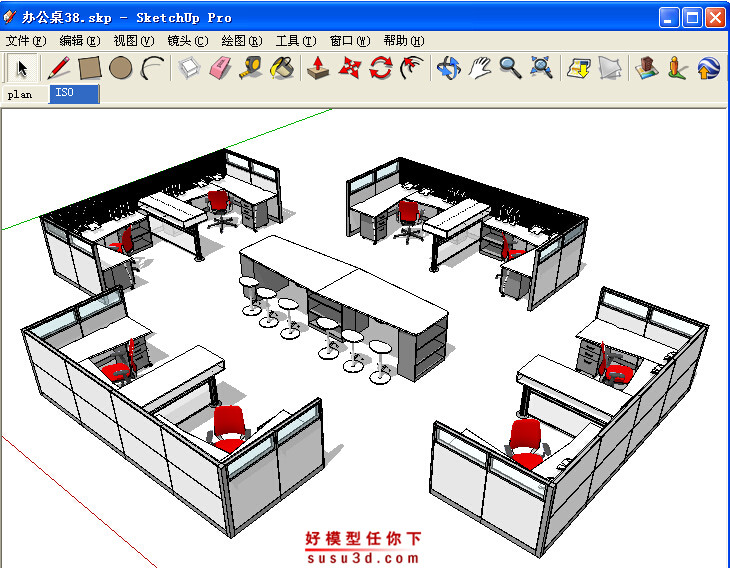Open the 窗口(W) menu
Viewport: 730px width, 568px height.
(350, 41)
